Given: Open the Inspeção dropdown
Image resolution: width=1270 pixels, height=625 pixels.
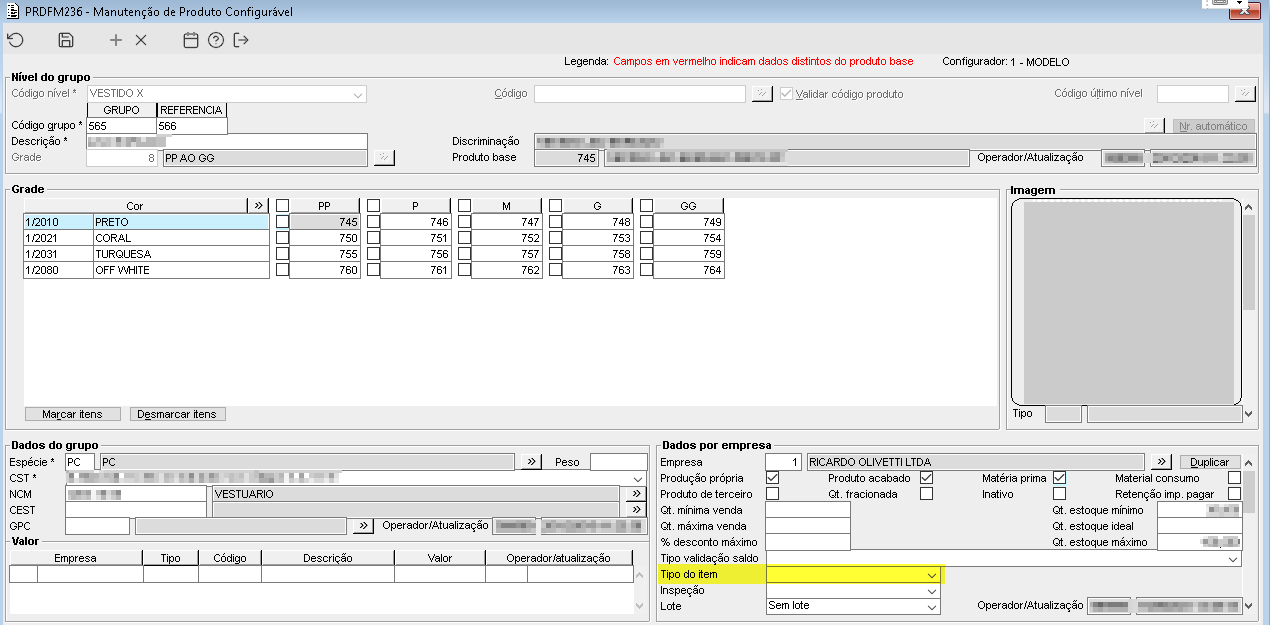Looking at the screenshot, I should coord(932,591).
